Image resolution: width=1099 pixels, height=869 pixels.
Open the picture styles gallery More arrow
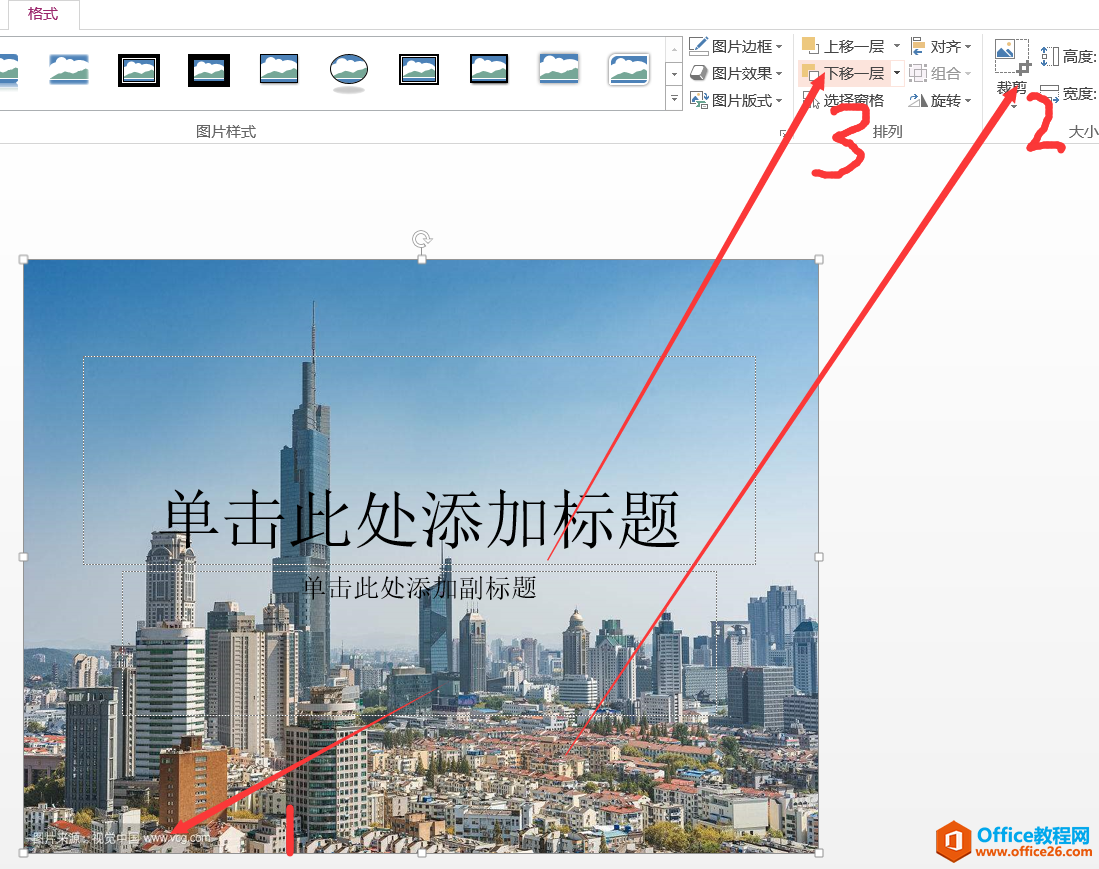tap(675, 98)
